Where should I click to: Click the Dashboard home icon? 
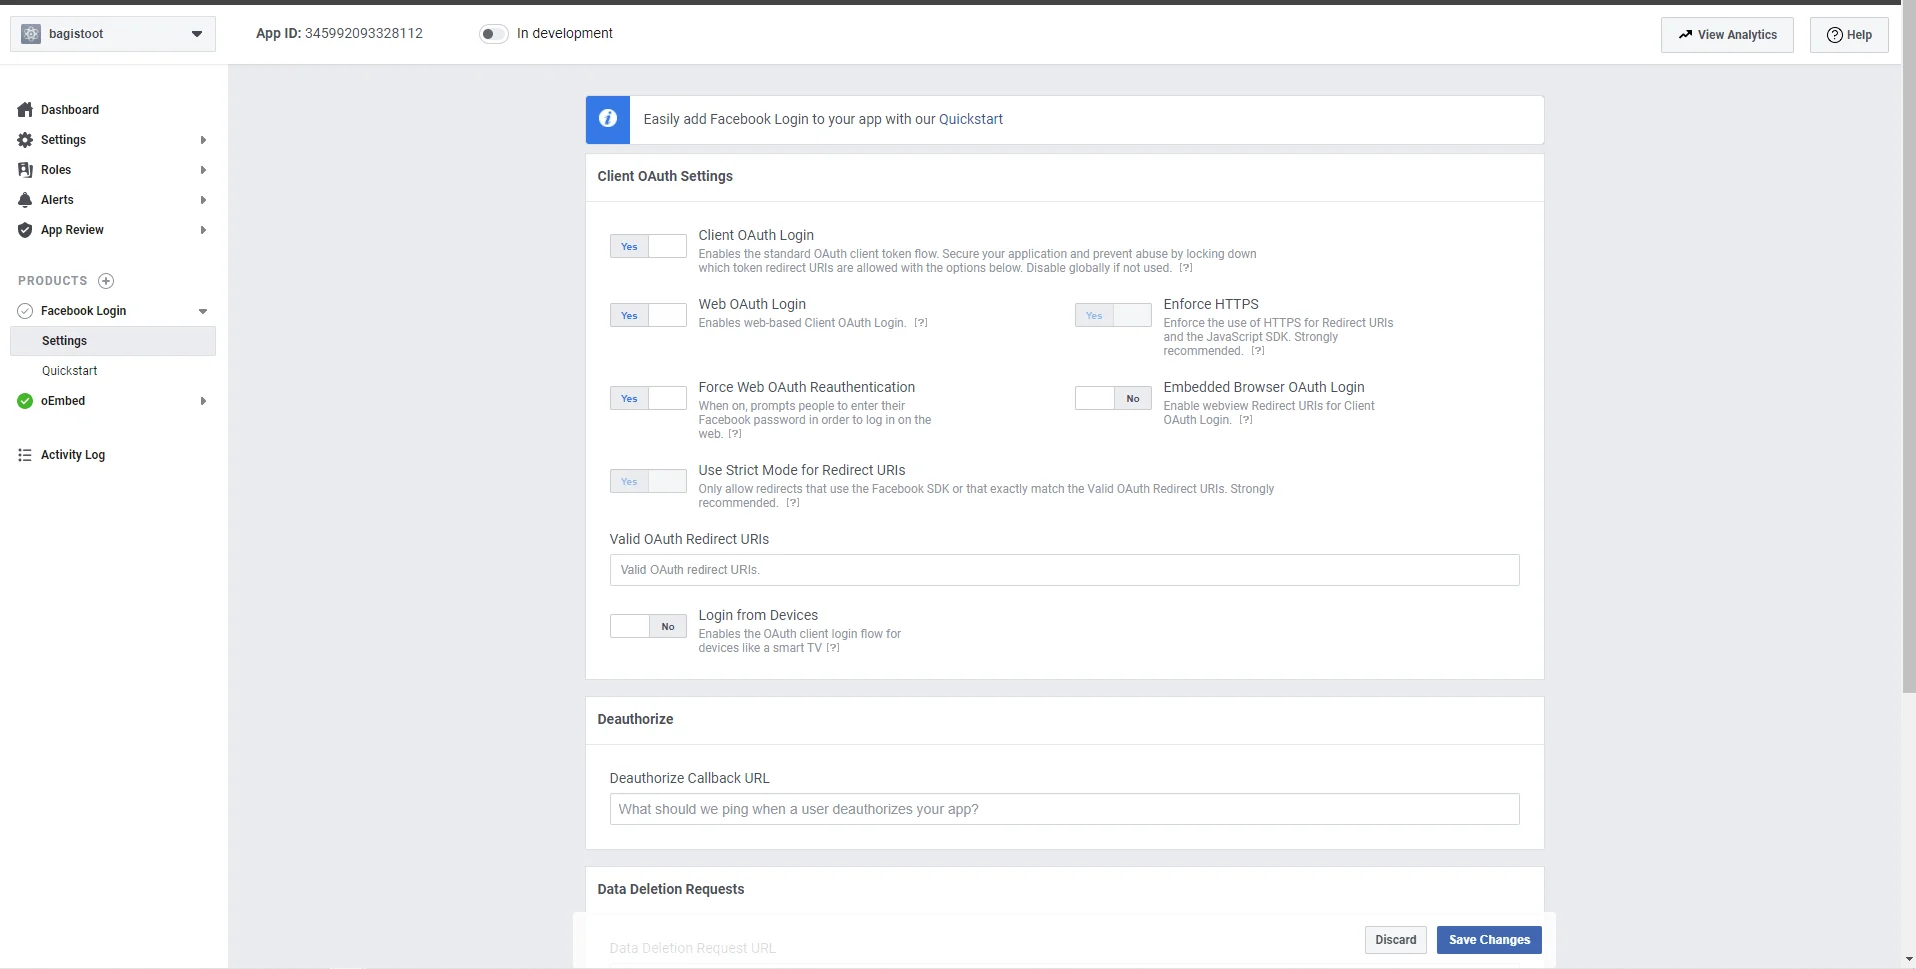[25, 110]
